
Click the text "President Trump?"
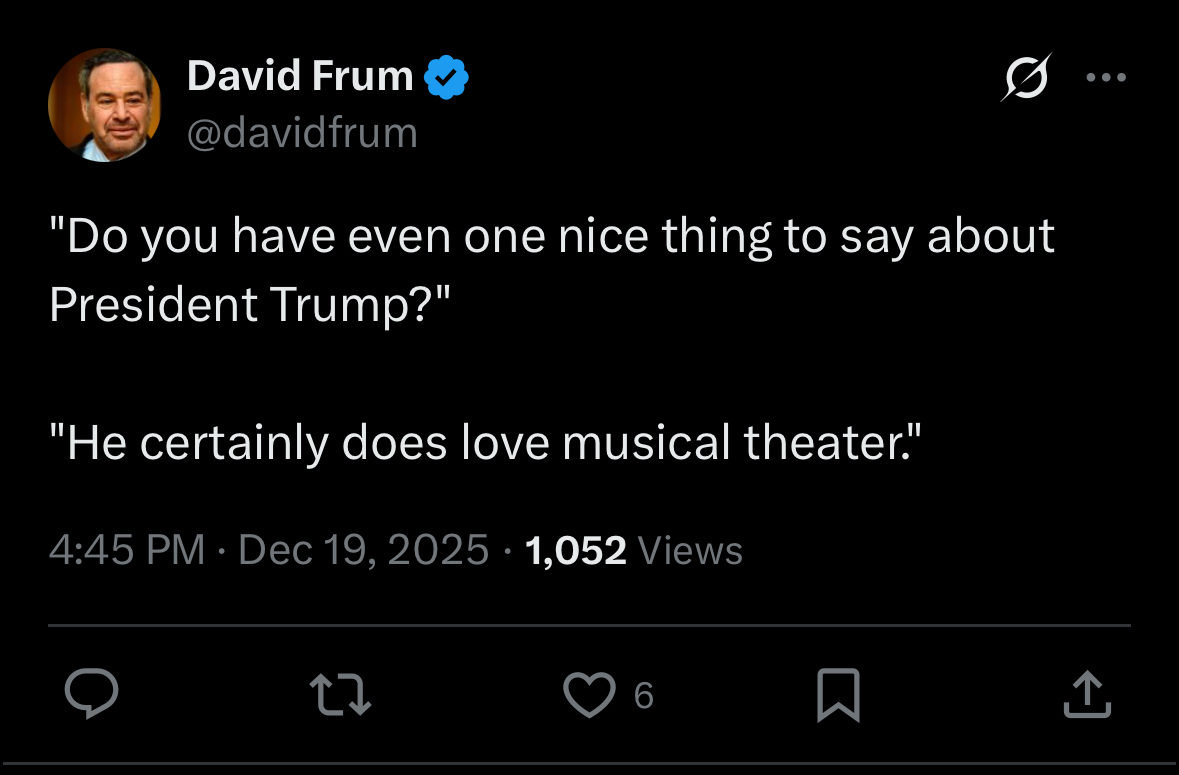tap(251, 304)
